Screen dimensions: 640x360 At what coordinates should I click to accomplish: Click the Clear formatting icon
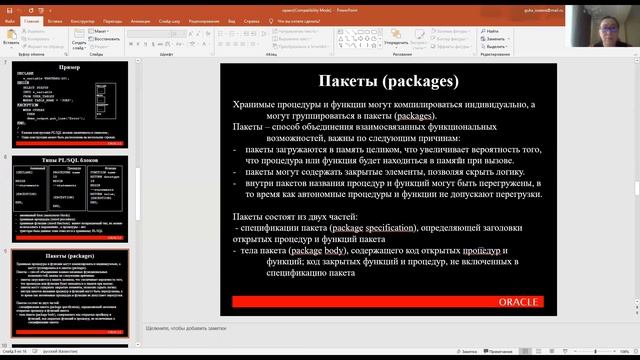[208, 34]
